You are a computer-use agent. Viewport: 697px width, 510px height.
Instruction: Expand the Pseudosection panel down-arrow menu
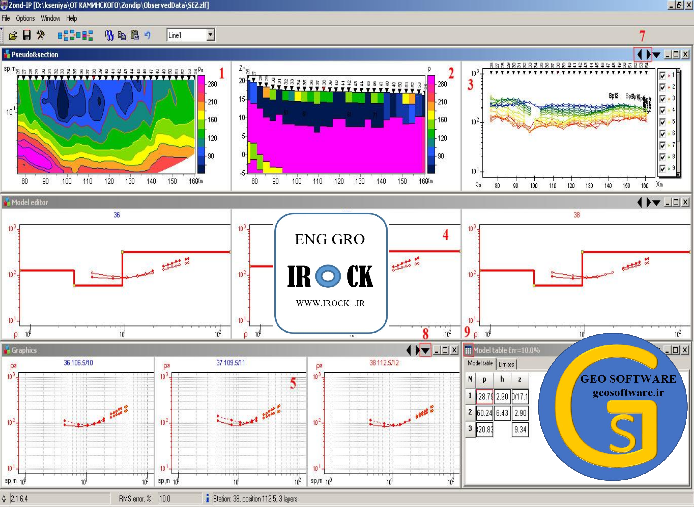(x=656, y=55)
